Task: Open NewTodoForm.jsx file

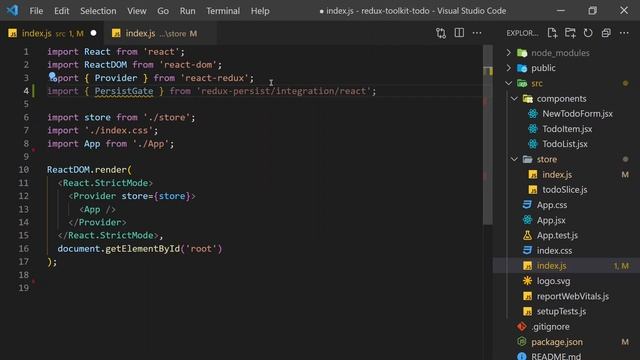Action: pyautogui.click(x=577, y=114)
